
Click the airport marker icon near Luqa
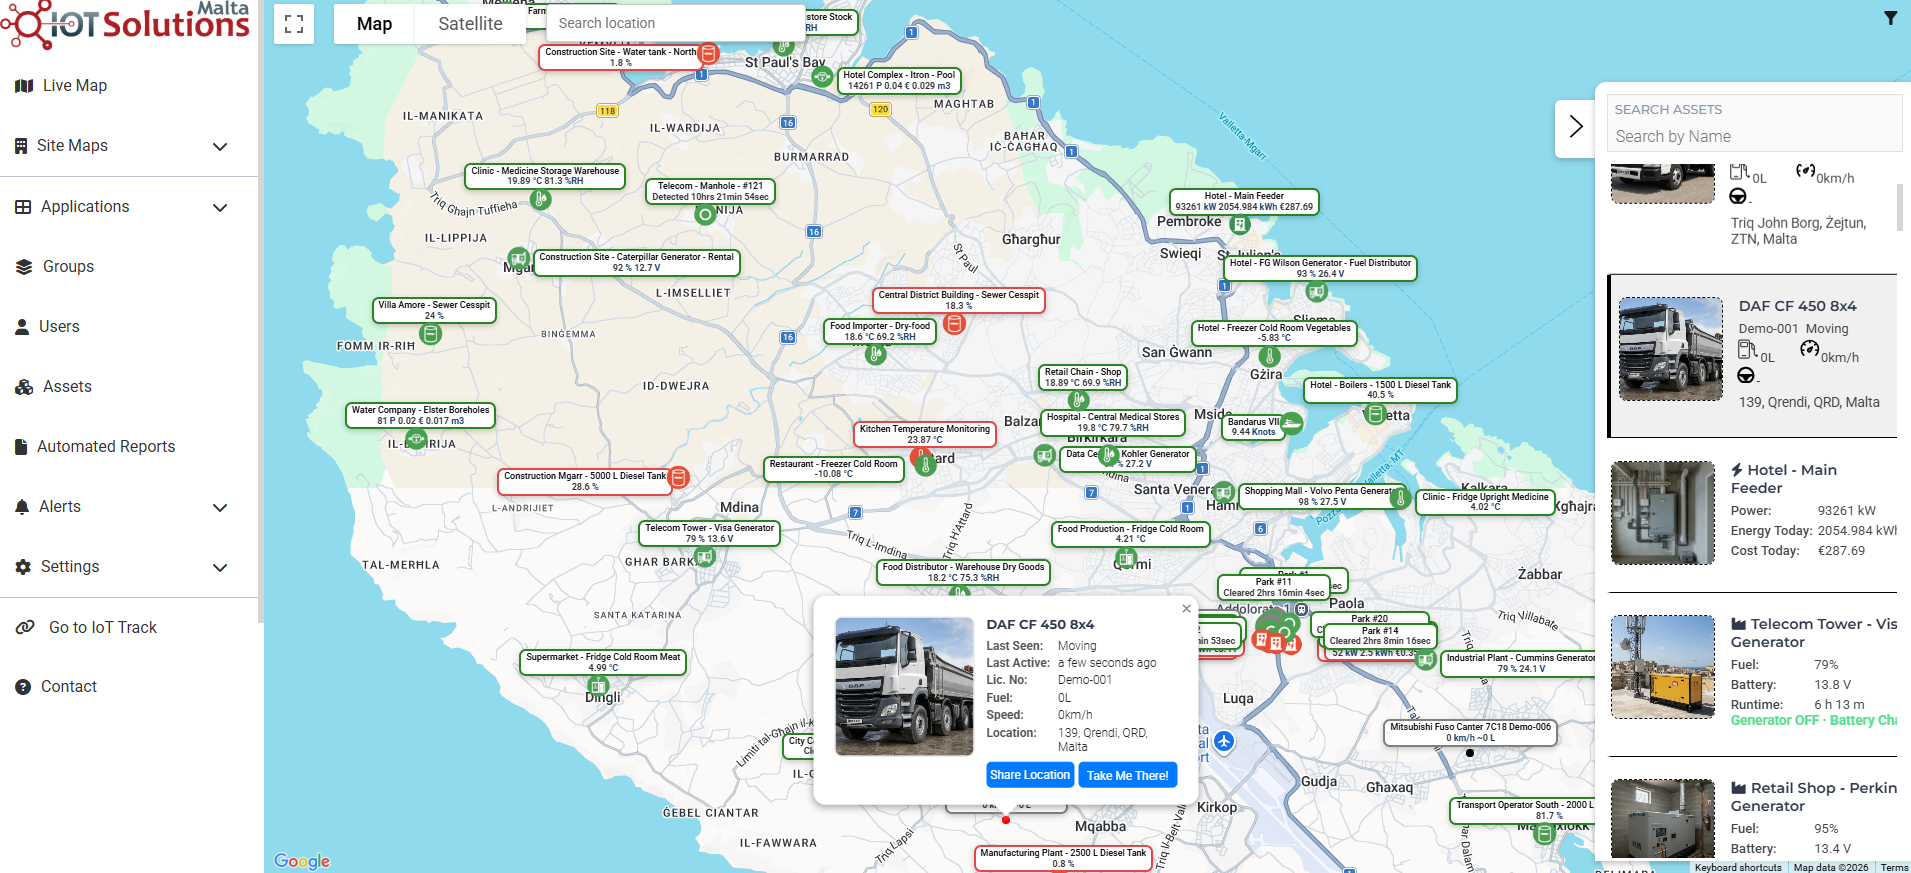point(1224,741)
